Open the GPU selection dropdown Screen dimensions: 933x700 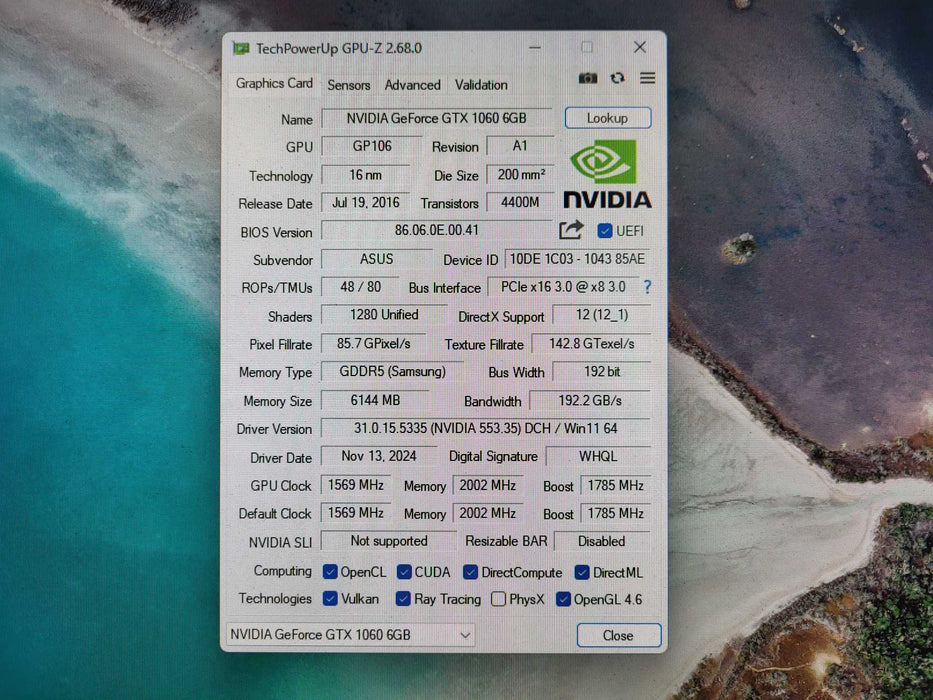click(350, 635)
